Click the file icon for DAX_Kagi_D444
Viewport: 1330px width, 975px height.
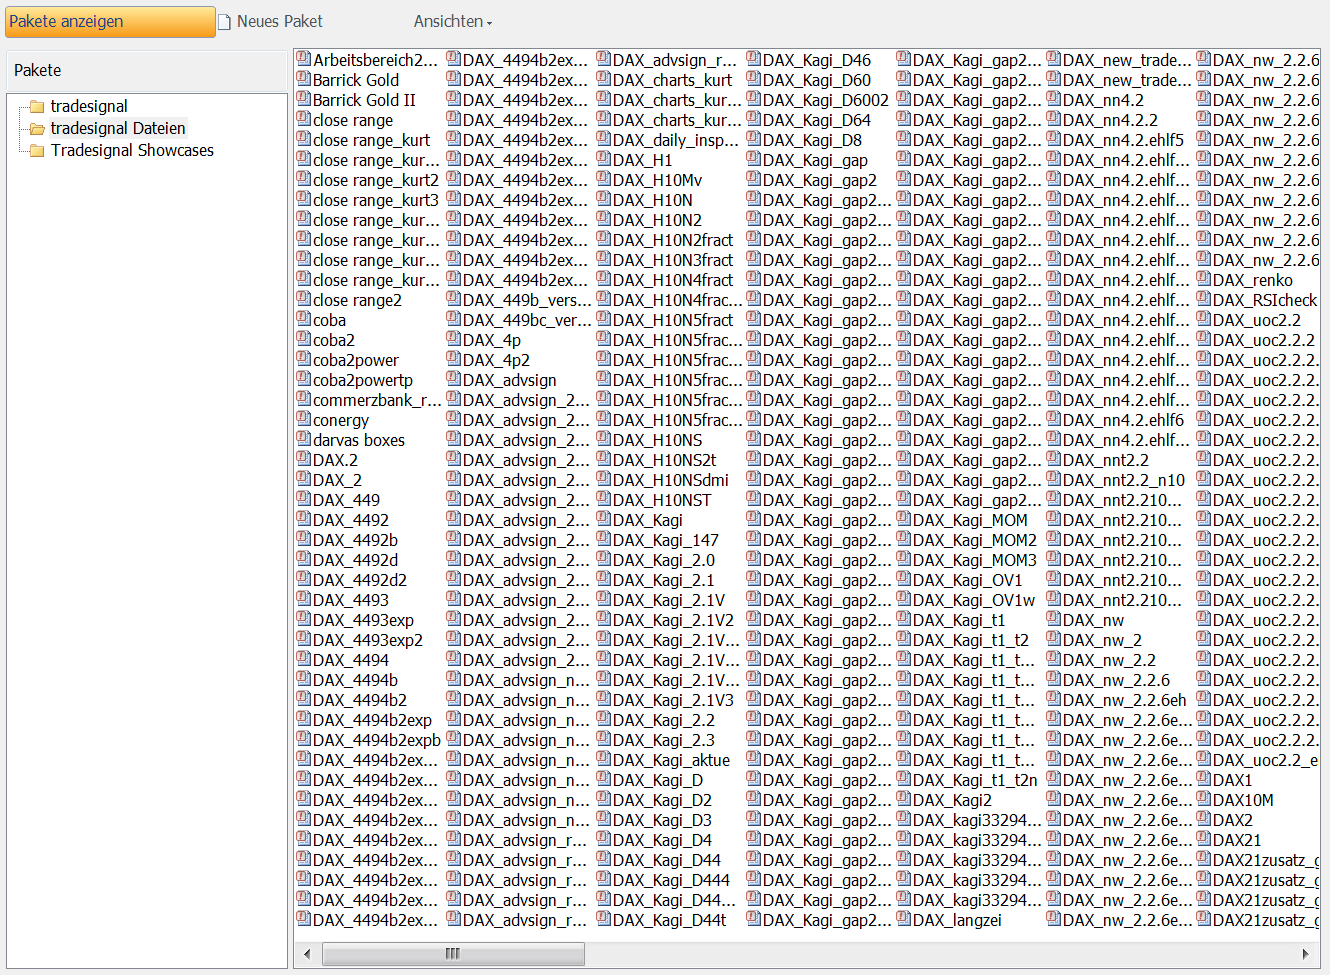click(x=604, y=879)
